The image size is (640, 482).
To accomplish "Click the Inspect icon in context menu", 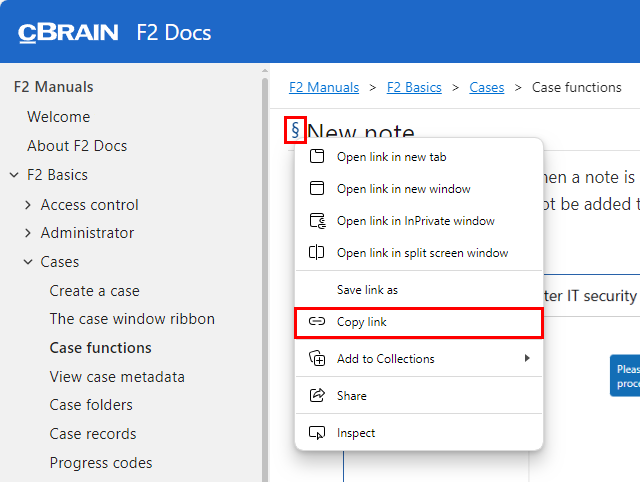I will click(x=317, y=433).
